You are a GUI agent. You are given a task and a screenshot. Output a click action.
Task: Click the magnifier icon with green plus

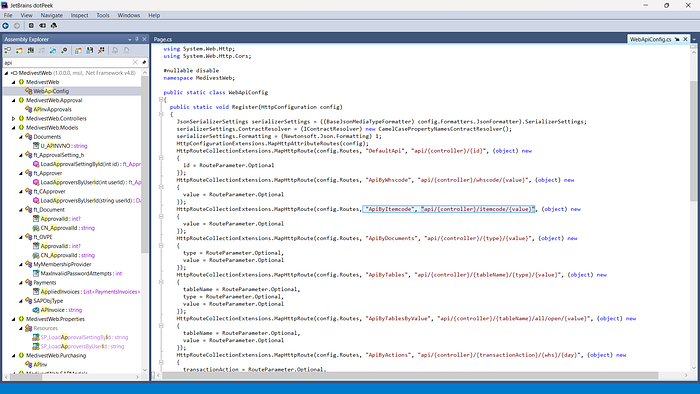pos(64,50)
